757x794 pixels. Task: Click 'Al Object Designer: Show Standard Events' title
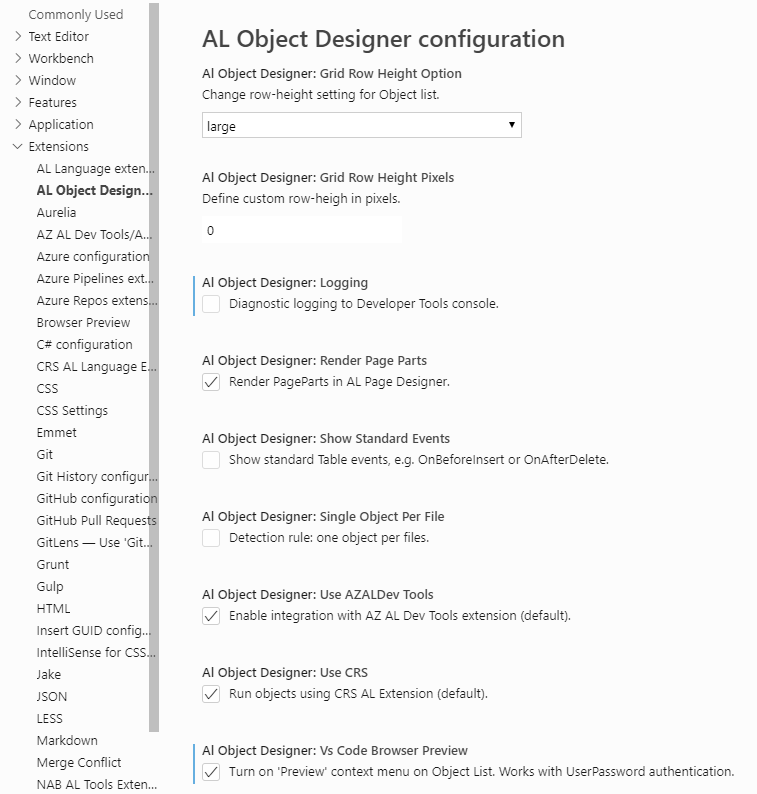click(x=326, y=439)
